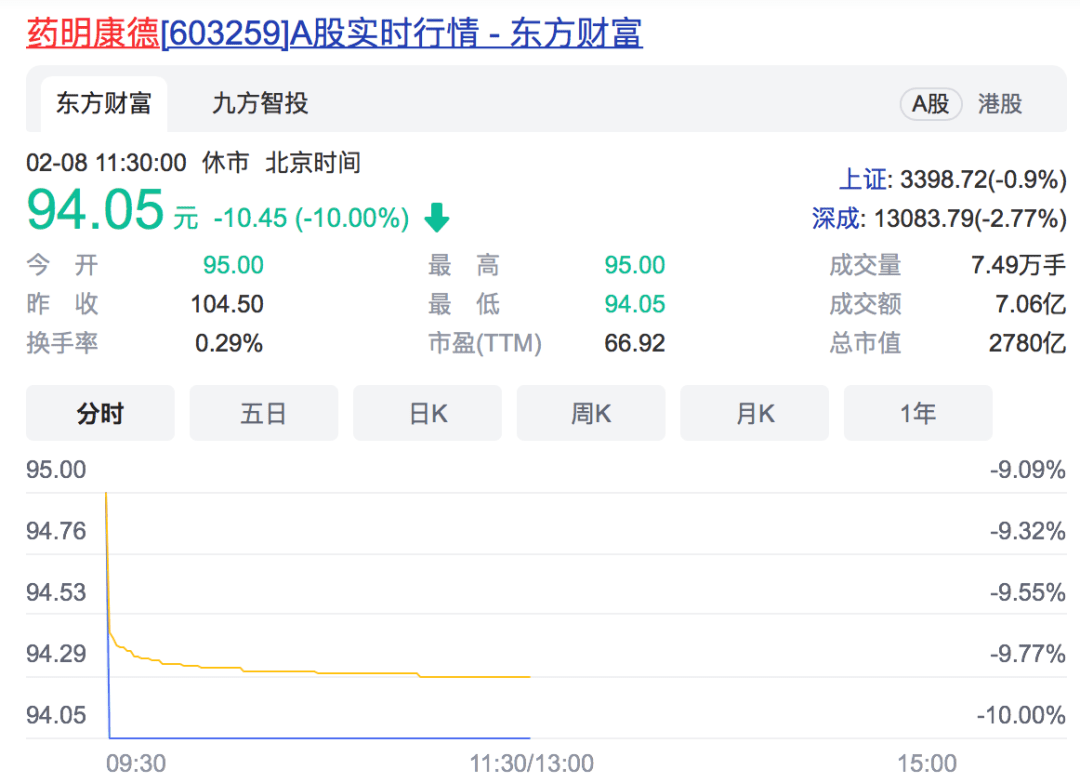
Task: Click the 09:30 time axis label
Action: 138,761
